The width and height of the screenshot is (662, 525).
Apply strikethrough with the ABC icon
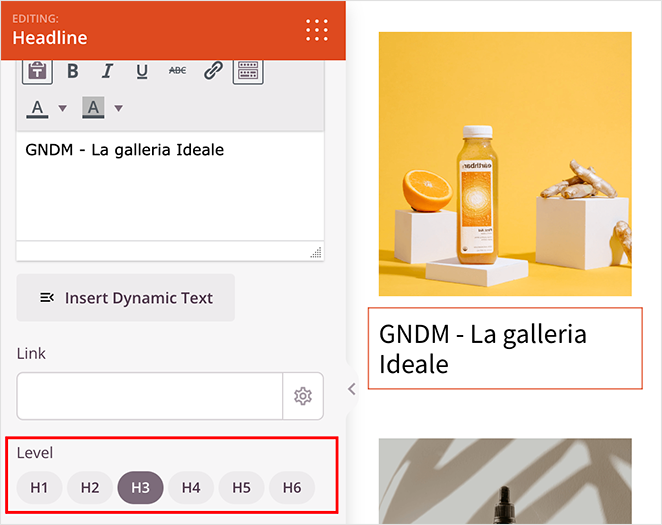click(177, 71)
